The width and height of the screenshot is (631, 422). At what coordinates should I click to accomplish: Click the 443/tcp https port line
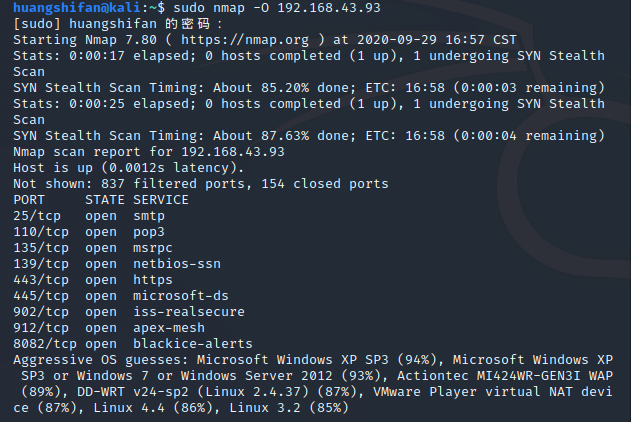click(93, 280)
